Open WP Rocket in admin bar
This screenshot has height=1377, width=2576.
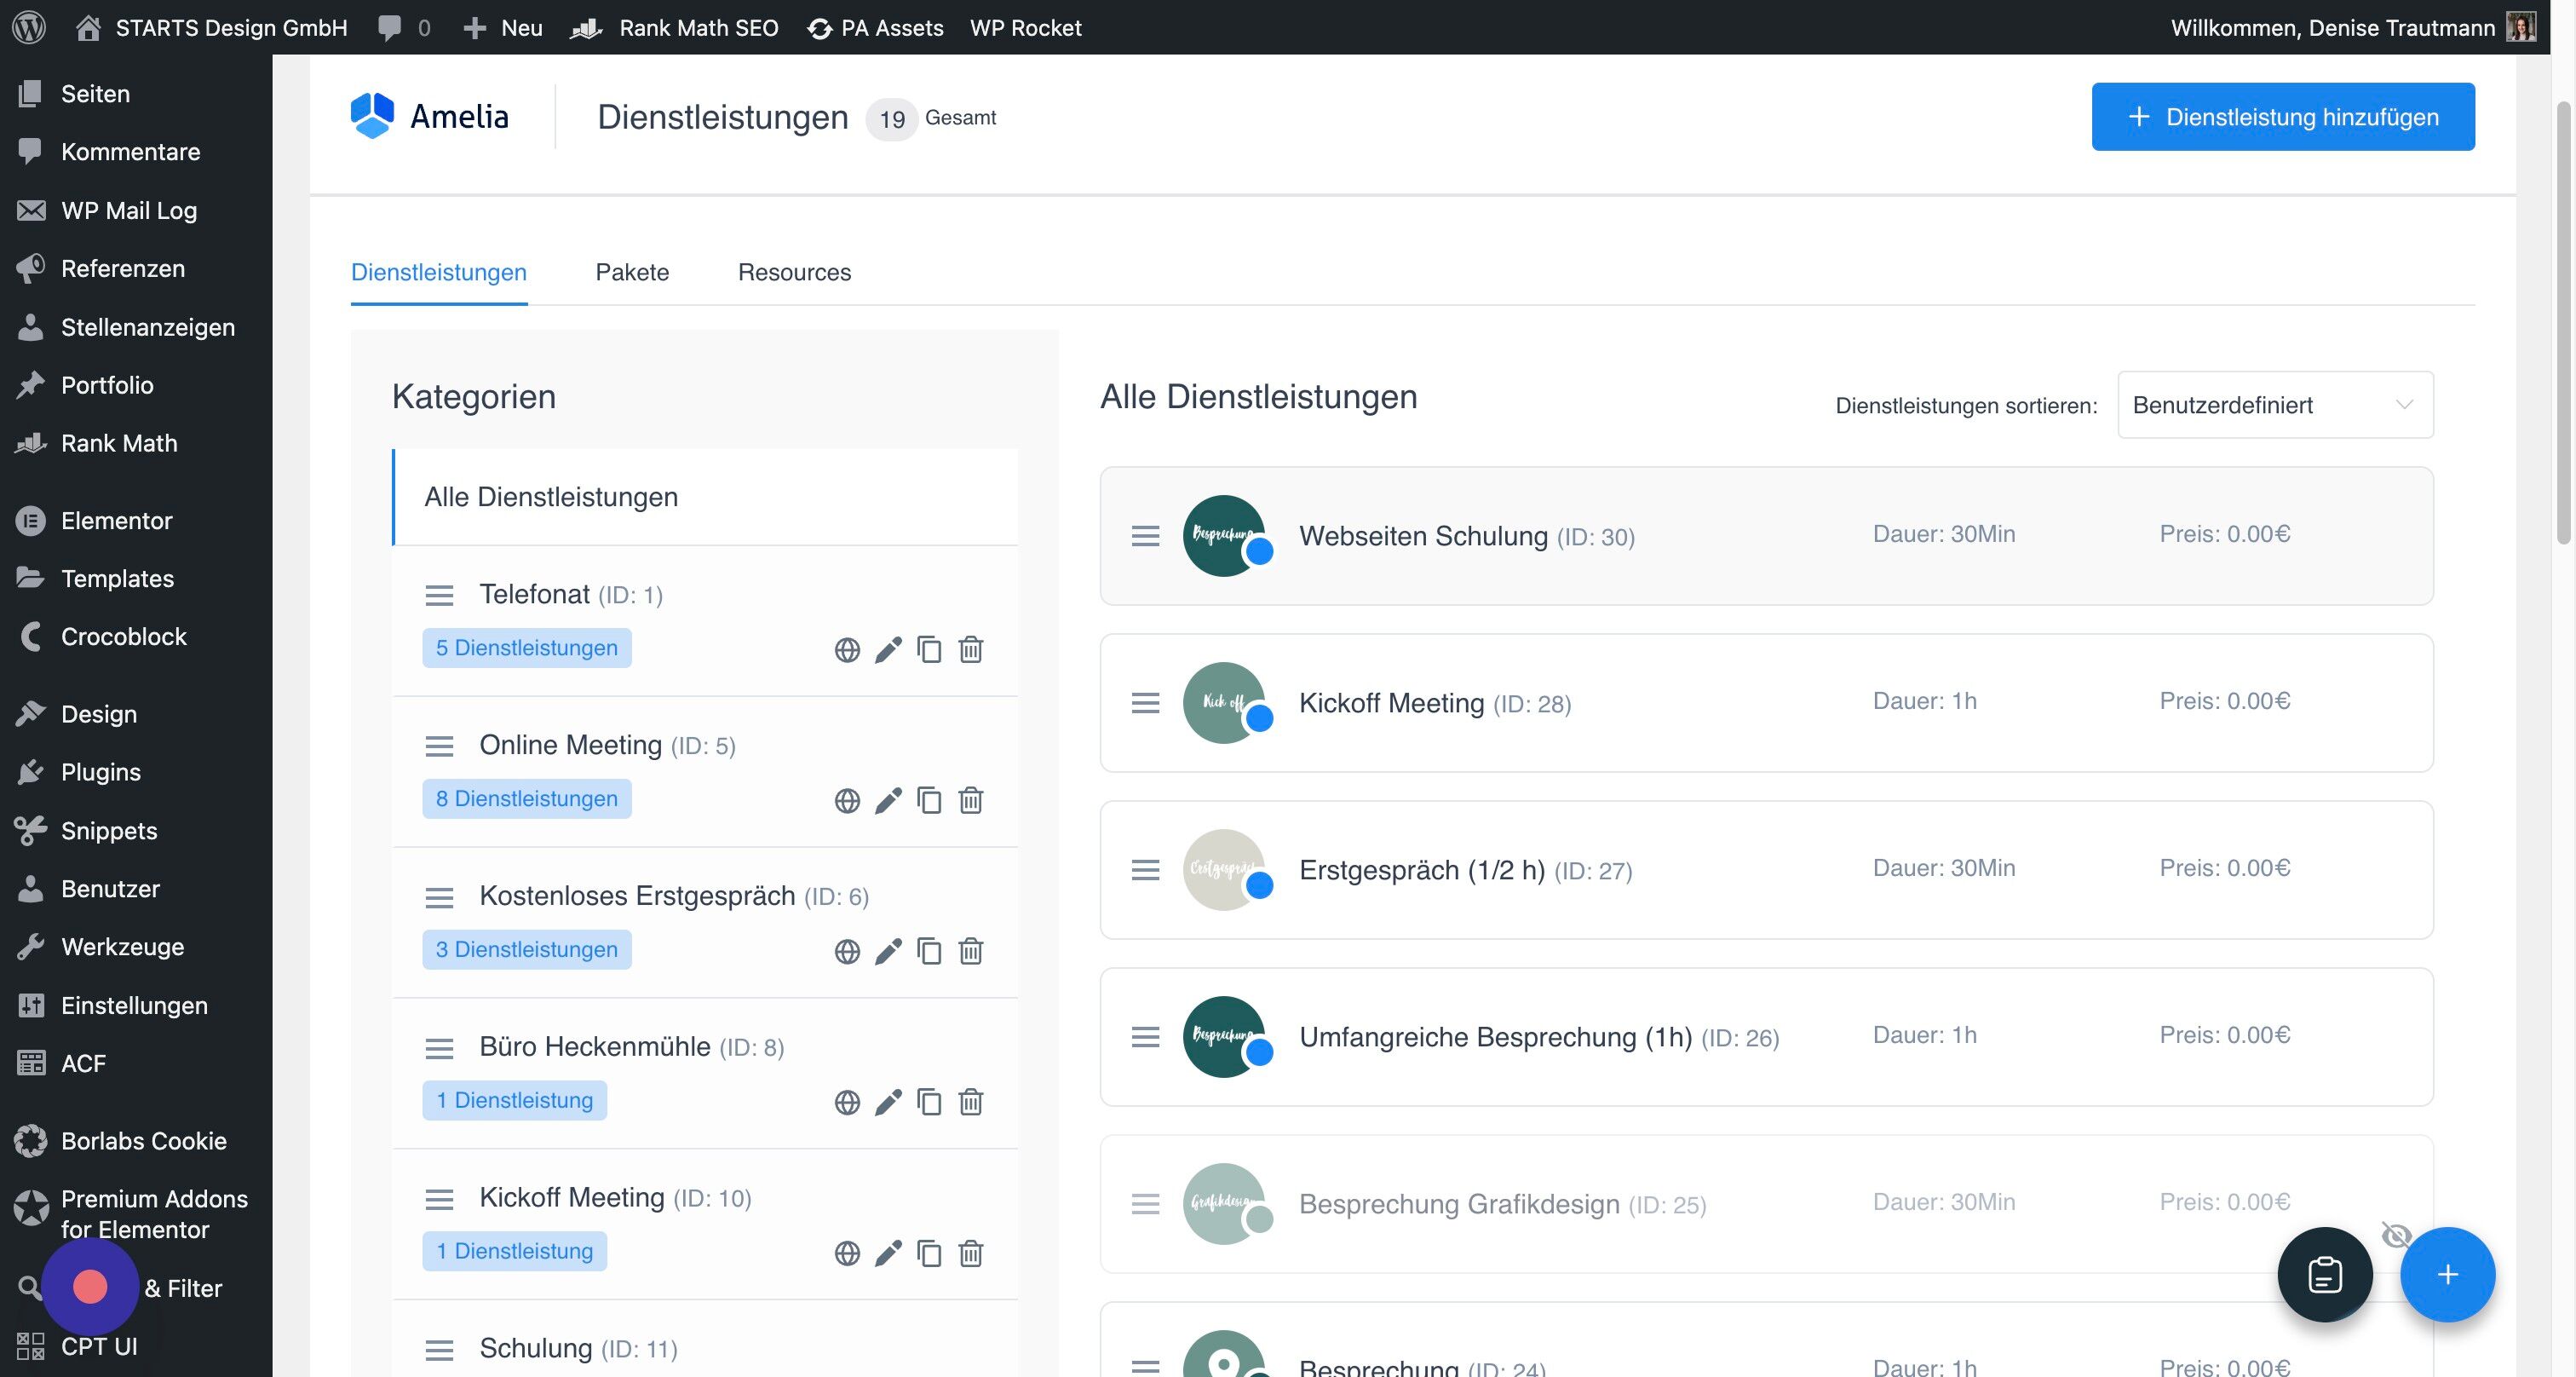1025,27
